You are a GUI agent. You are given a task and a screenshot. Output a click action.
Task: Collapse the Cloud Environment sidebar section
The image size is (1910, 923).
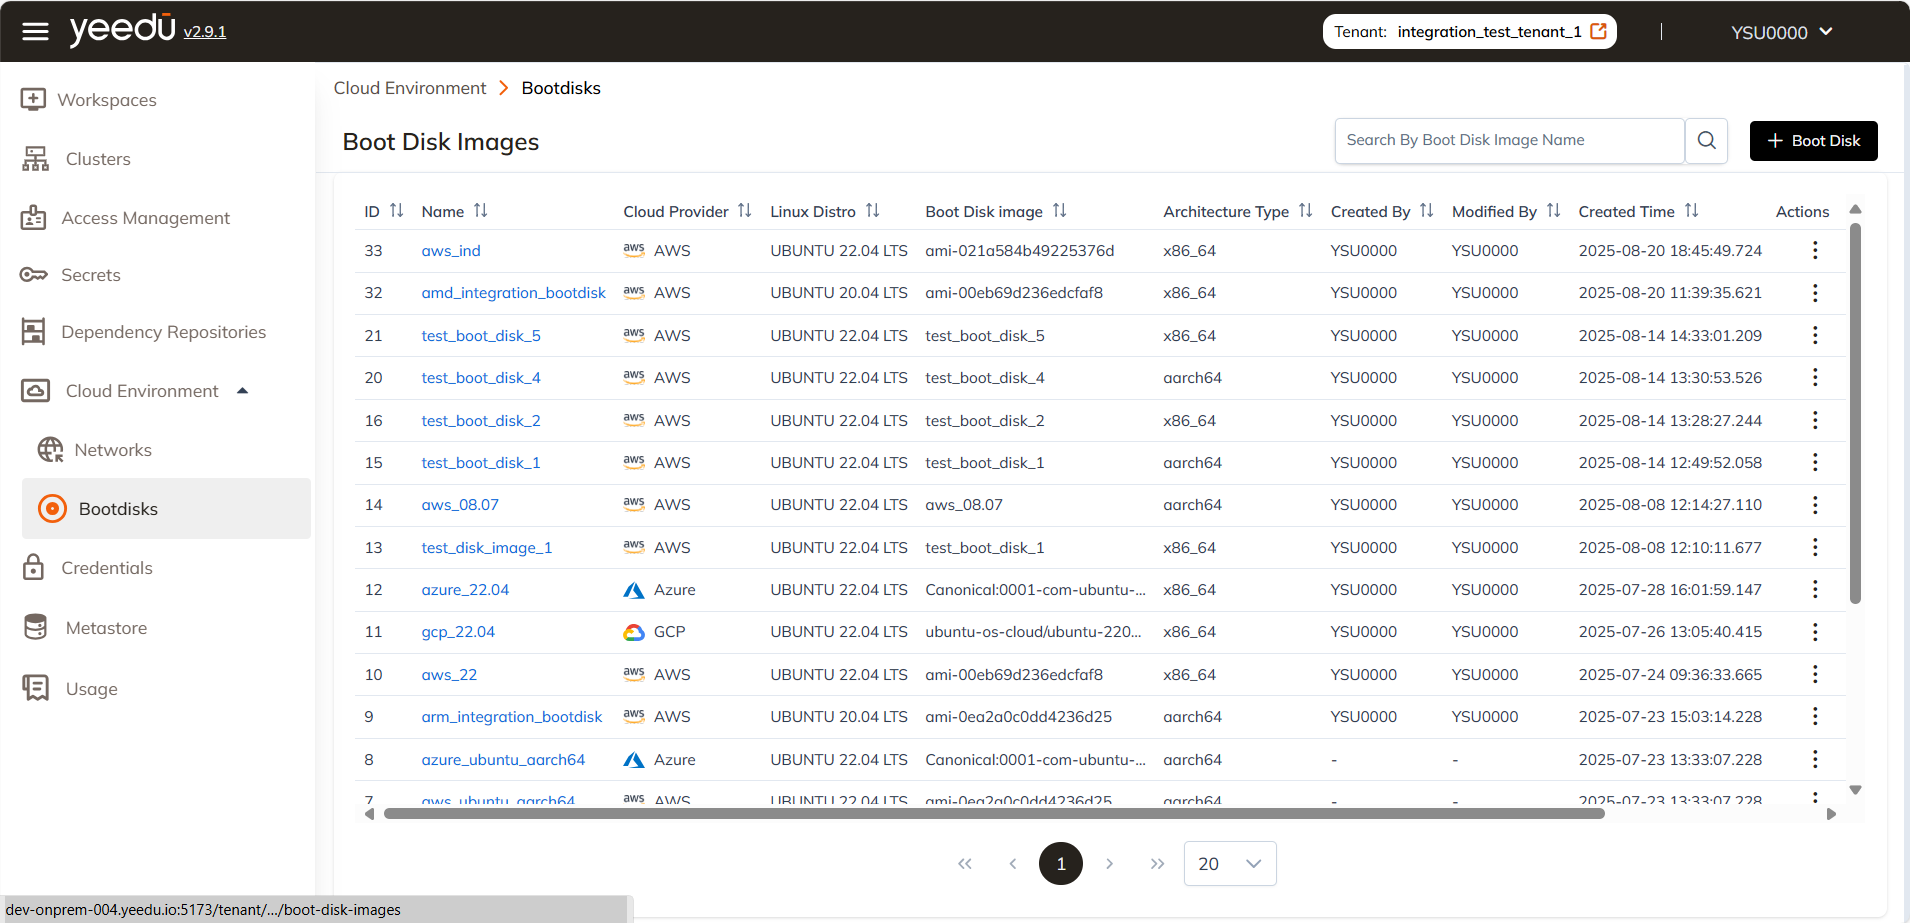[x=242, y=391]
